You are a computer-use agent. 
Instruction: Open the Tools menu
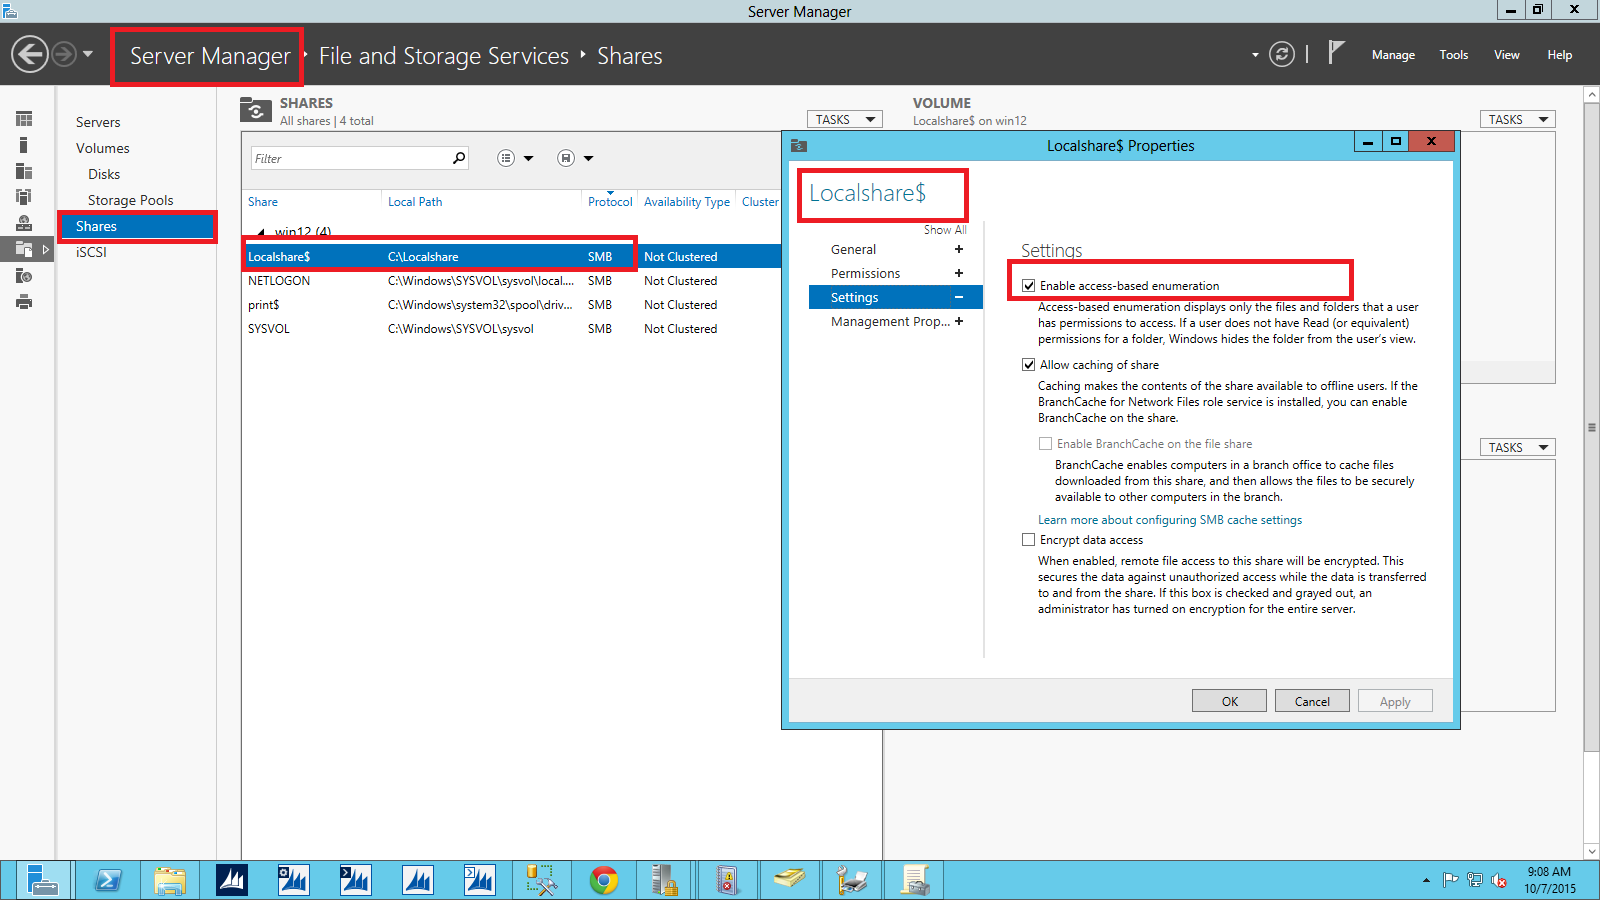point(1453,55)
